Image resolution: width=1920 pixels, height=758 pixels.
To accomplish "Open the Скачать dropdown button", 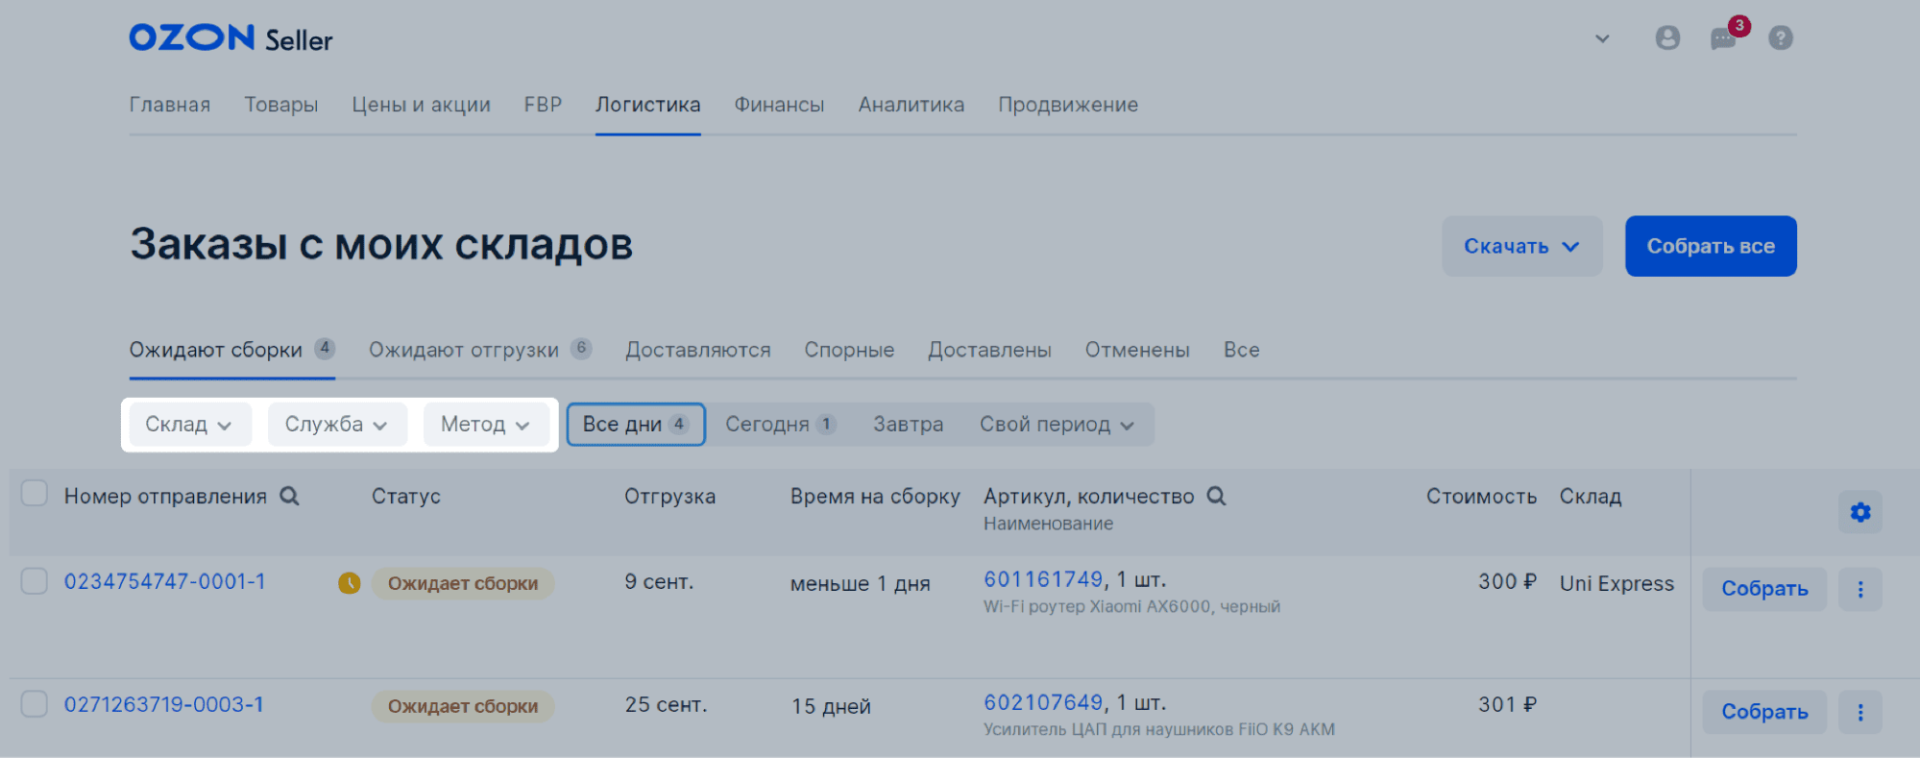I will [x=1521, y=246].
